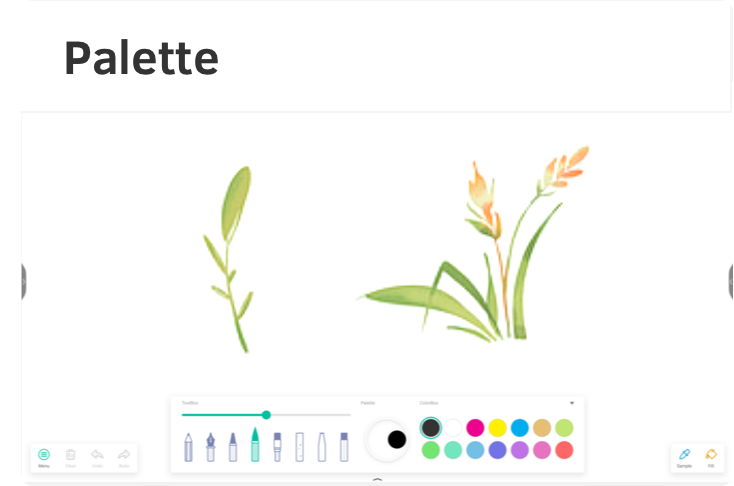
Task: Click the black dot on Palette wheel
Action: [x=397, y=439]
